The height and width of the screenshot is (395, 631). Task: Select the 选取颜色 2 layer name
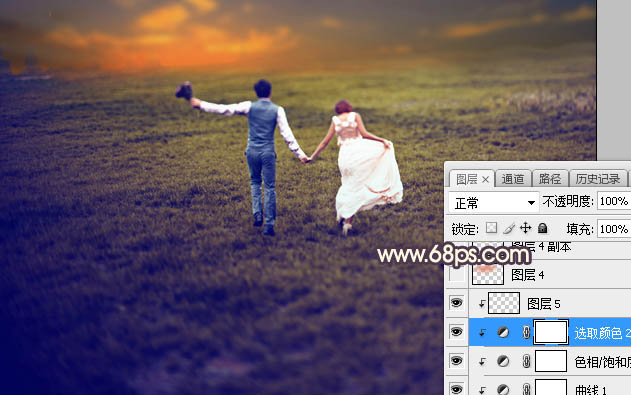pyautogui.click(x=602, y=333)
